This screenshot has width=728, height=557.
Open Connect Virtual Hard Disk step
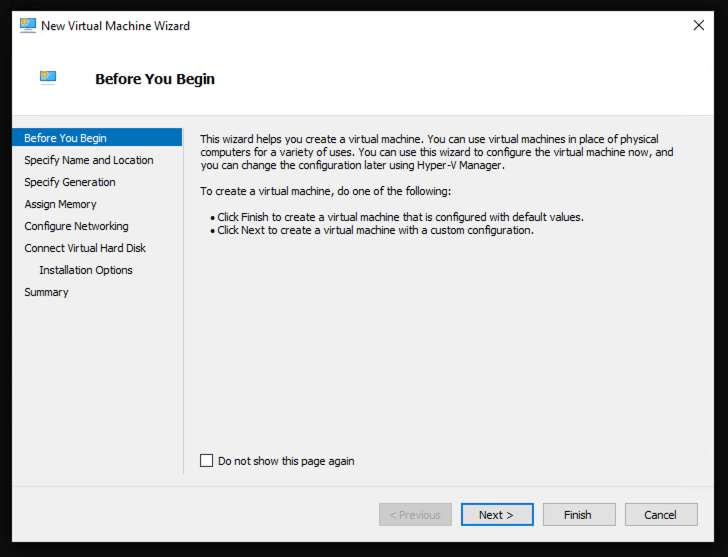(x=85, y=248)
